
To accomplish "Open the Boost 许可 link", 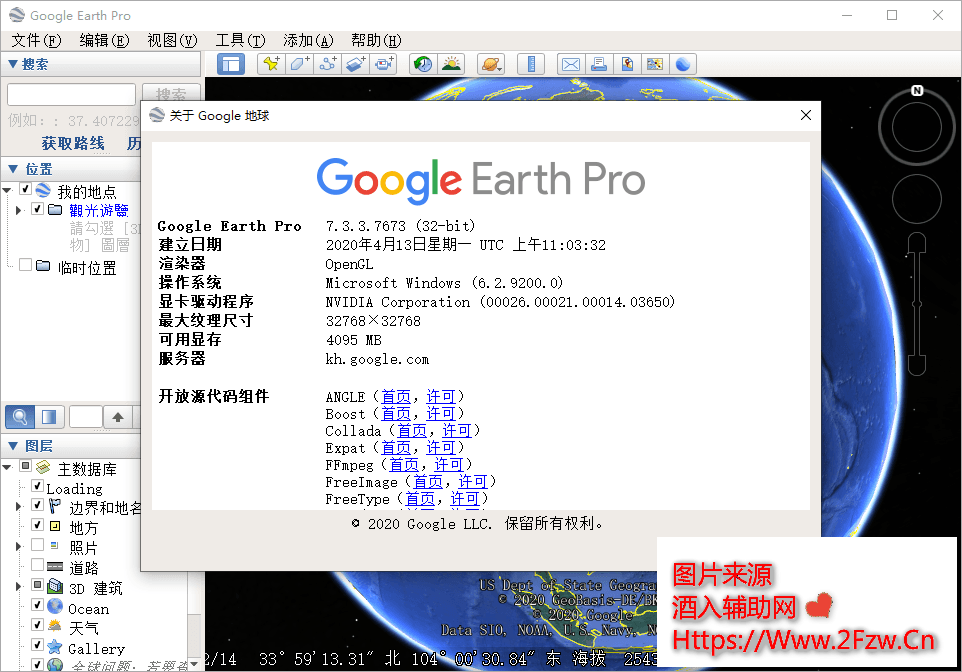I will tap(441, 414).
